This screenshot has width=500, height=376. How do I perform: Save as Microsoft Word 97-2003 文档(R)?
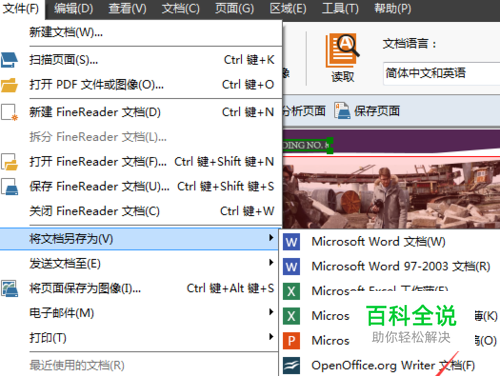(x=390, y=267)
